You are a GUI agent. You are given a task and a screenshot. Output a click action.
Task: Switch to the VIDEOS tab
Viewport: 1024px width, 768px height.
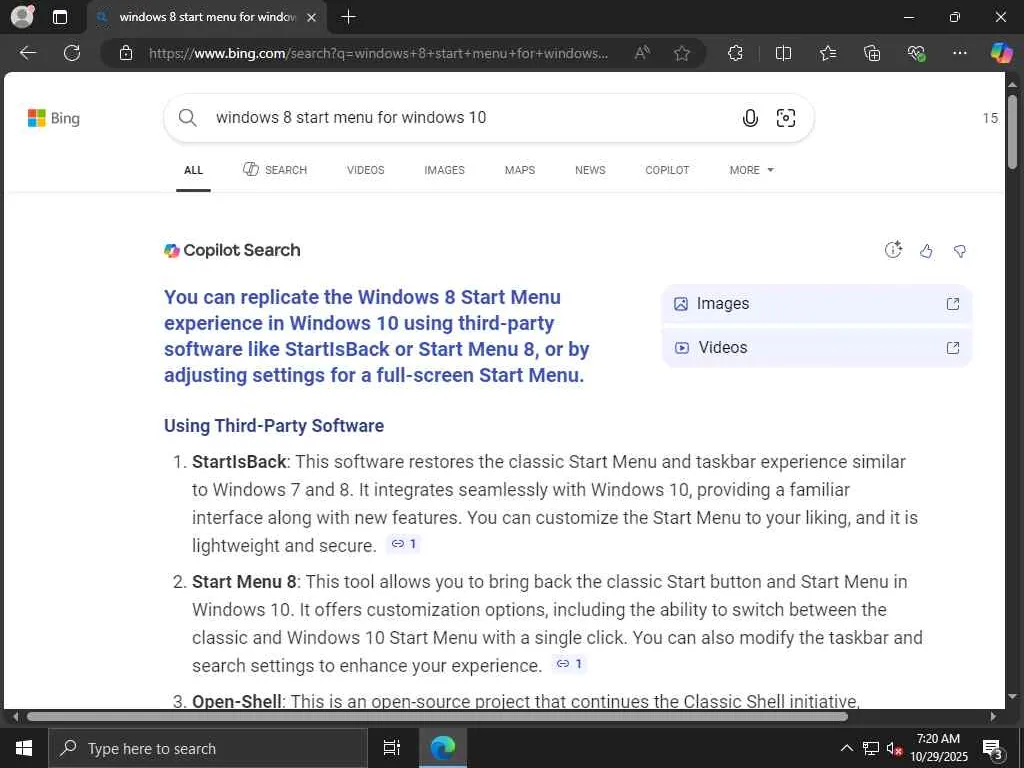[366, 170]
